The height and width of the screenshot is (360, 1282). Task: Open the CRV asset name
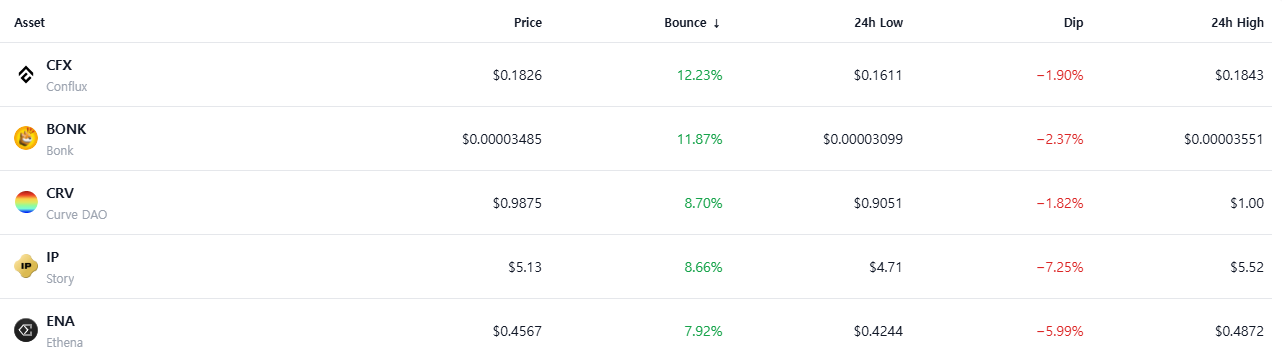coord(60,193)
